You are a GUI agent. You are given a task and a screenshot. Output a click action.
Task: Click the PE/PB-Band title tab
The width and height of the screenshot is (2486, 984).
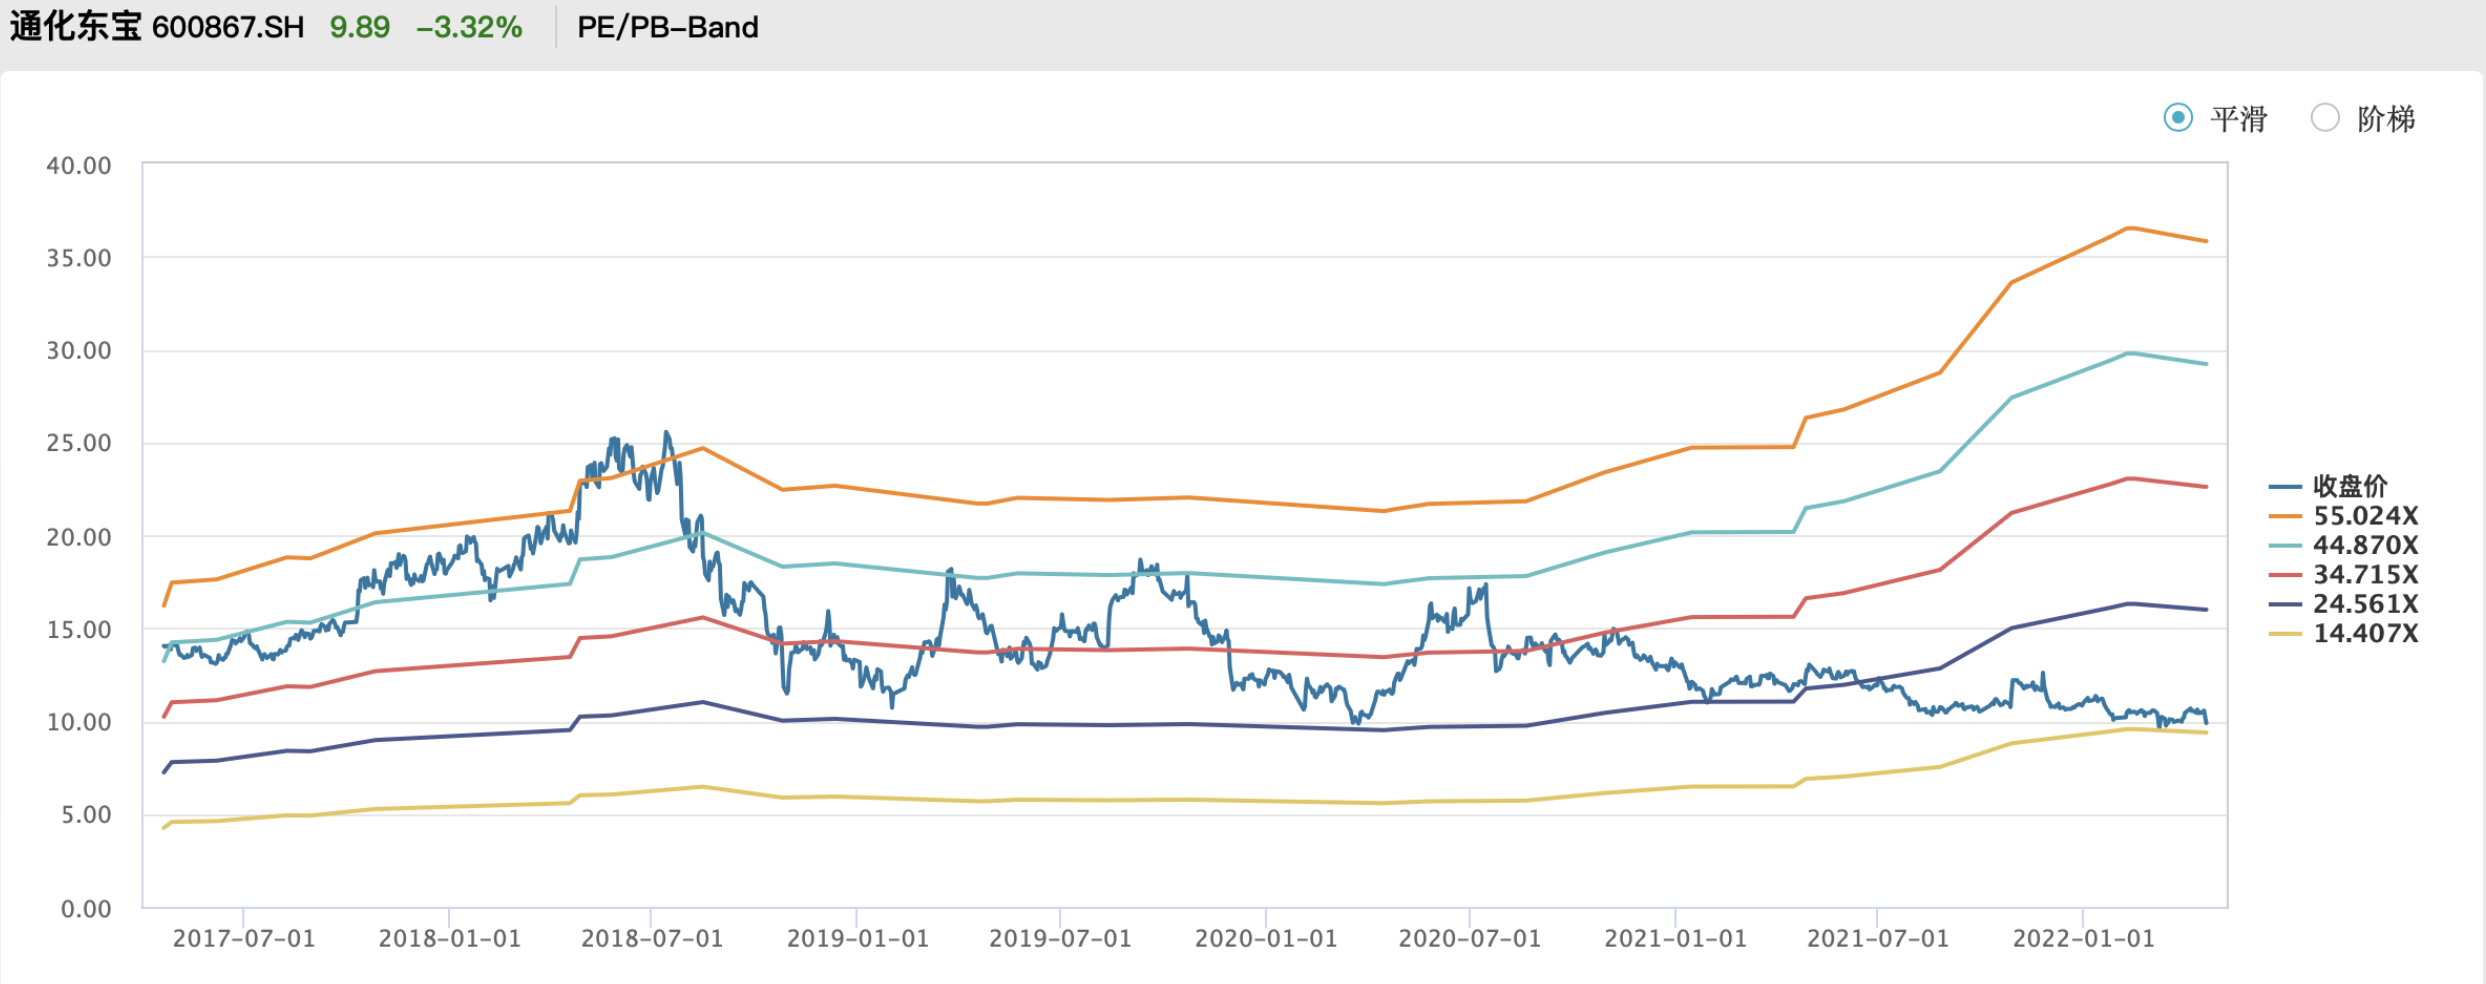(x=668, y=27)
